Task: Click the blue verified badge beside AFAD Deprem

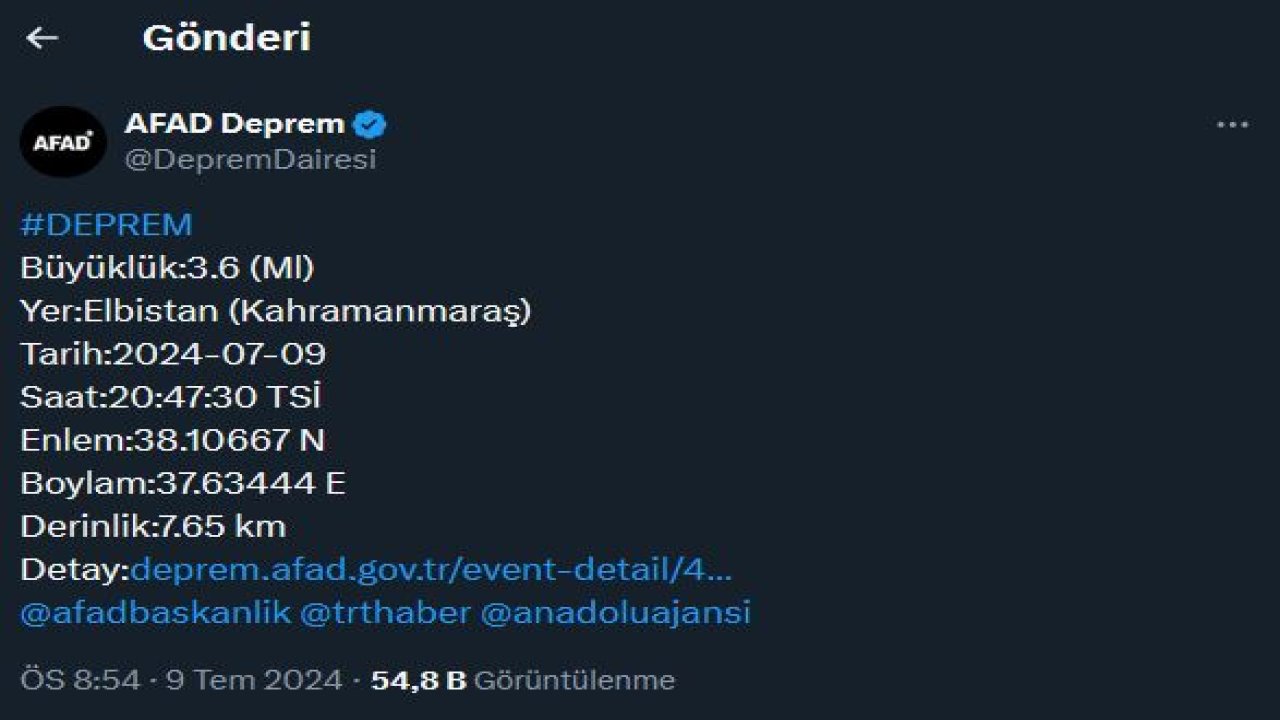Action: [x=370, y=122]
